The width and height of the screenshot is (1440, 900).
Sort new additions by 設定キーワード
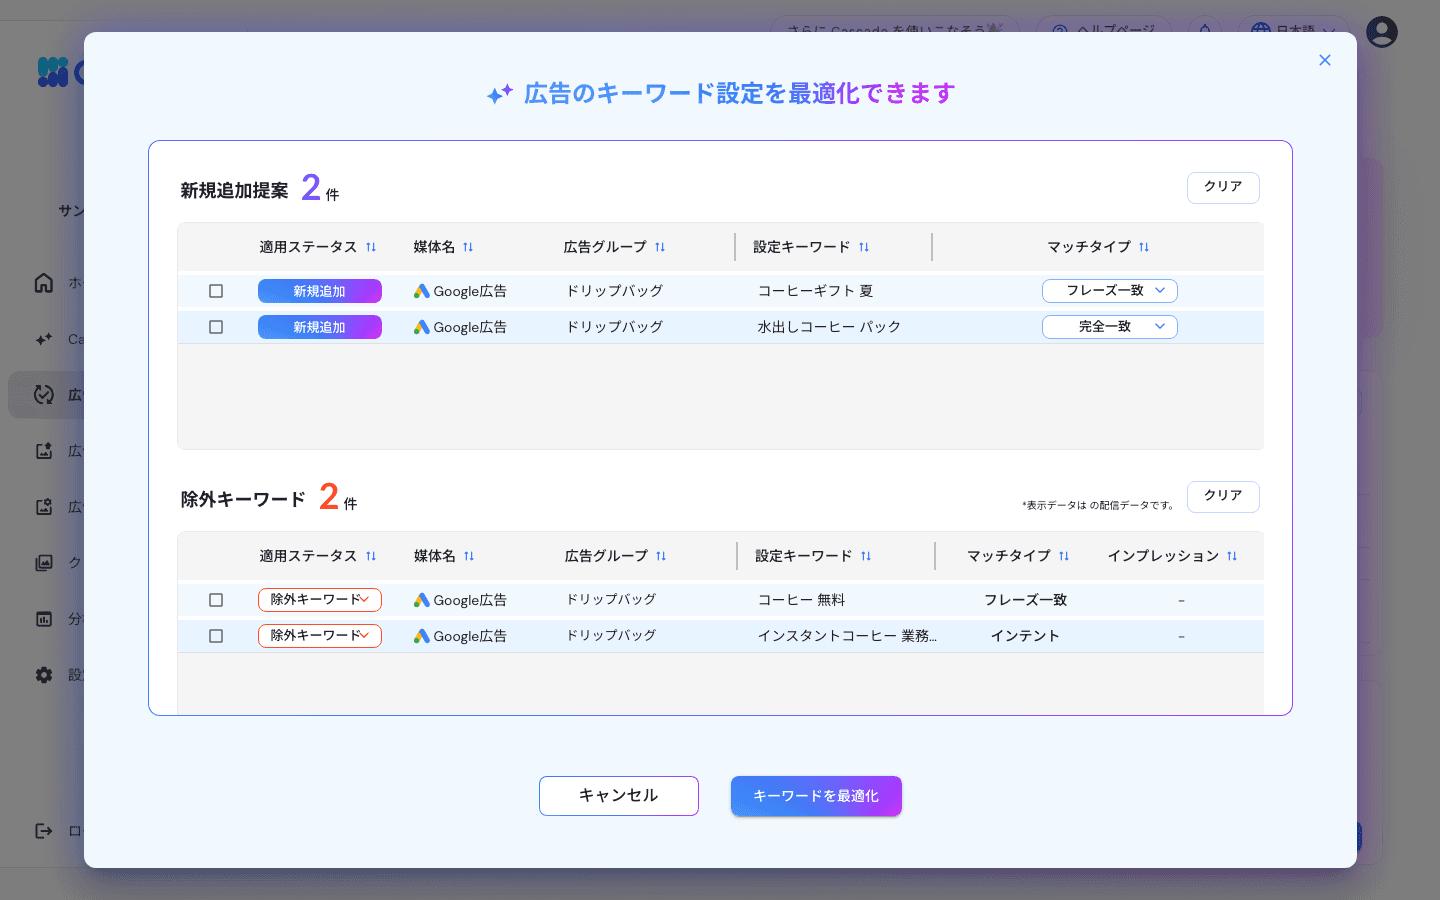[864, 247]
